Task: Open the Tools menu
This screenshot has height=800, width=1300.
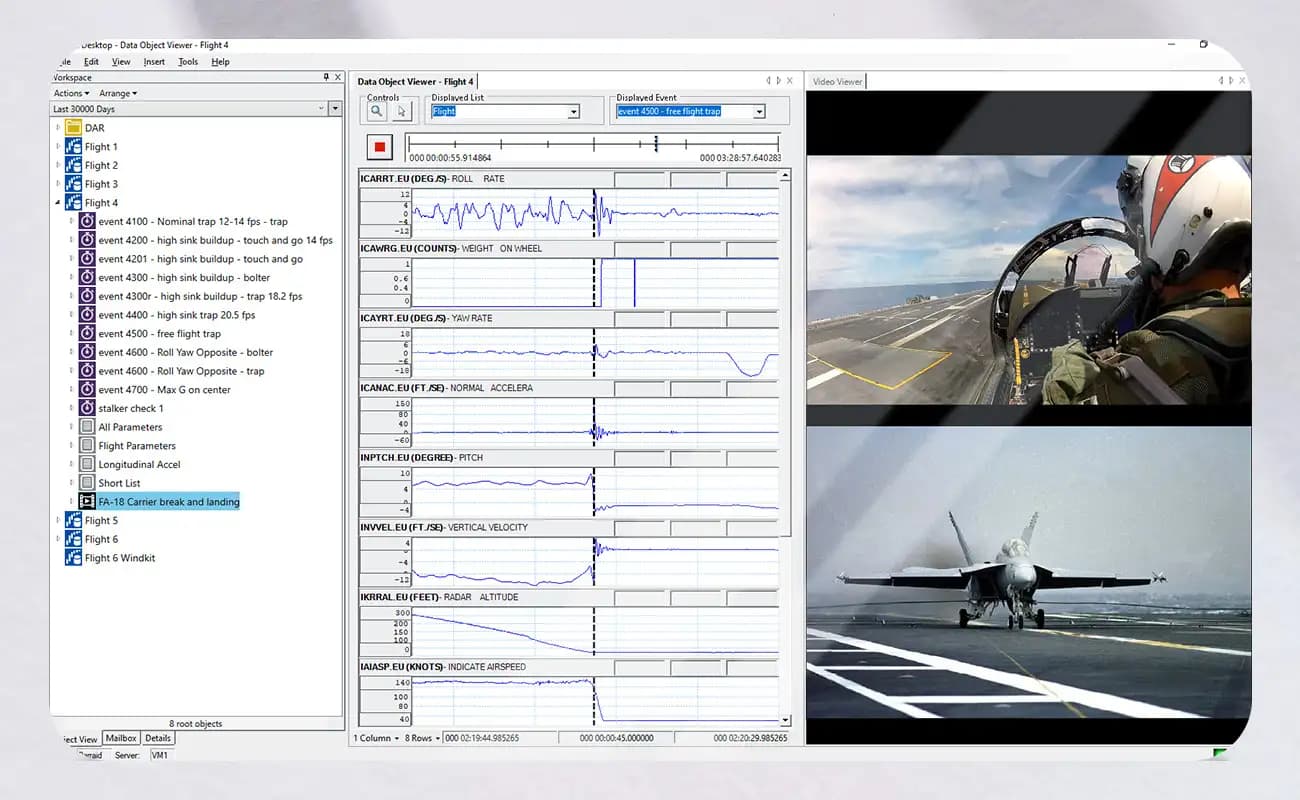Action: coord(188,62)
